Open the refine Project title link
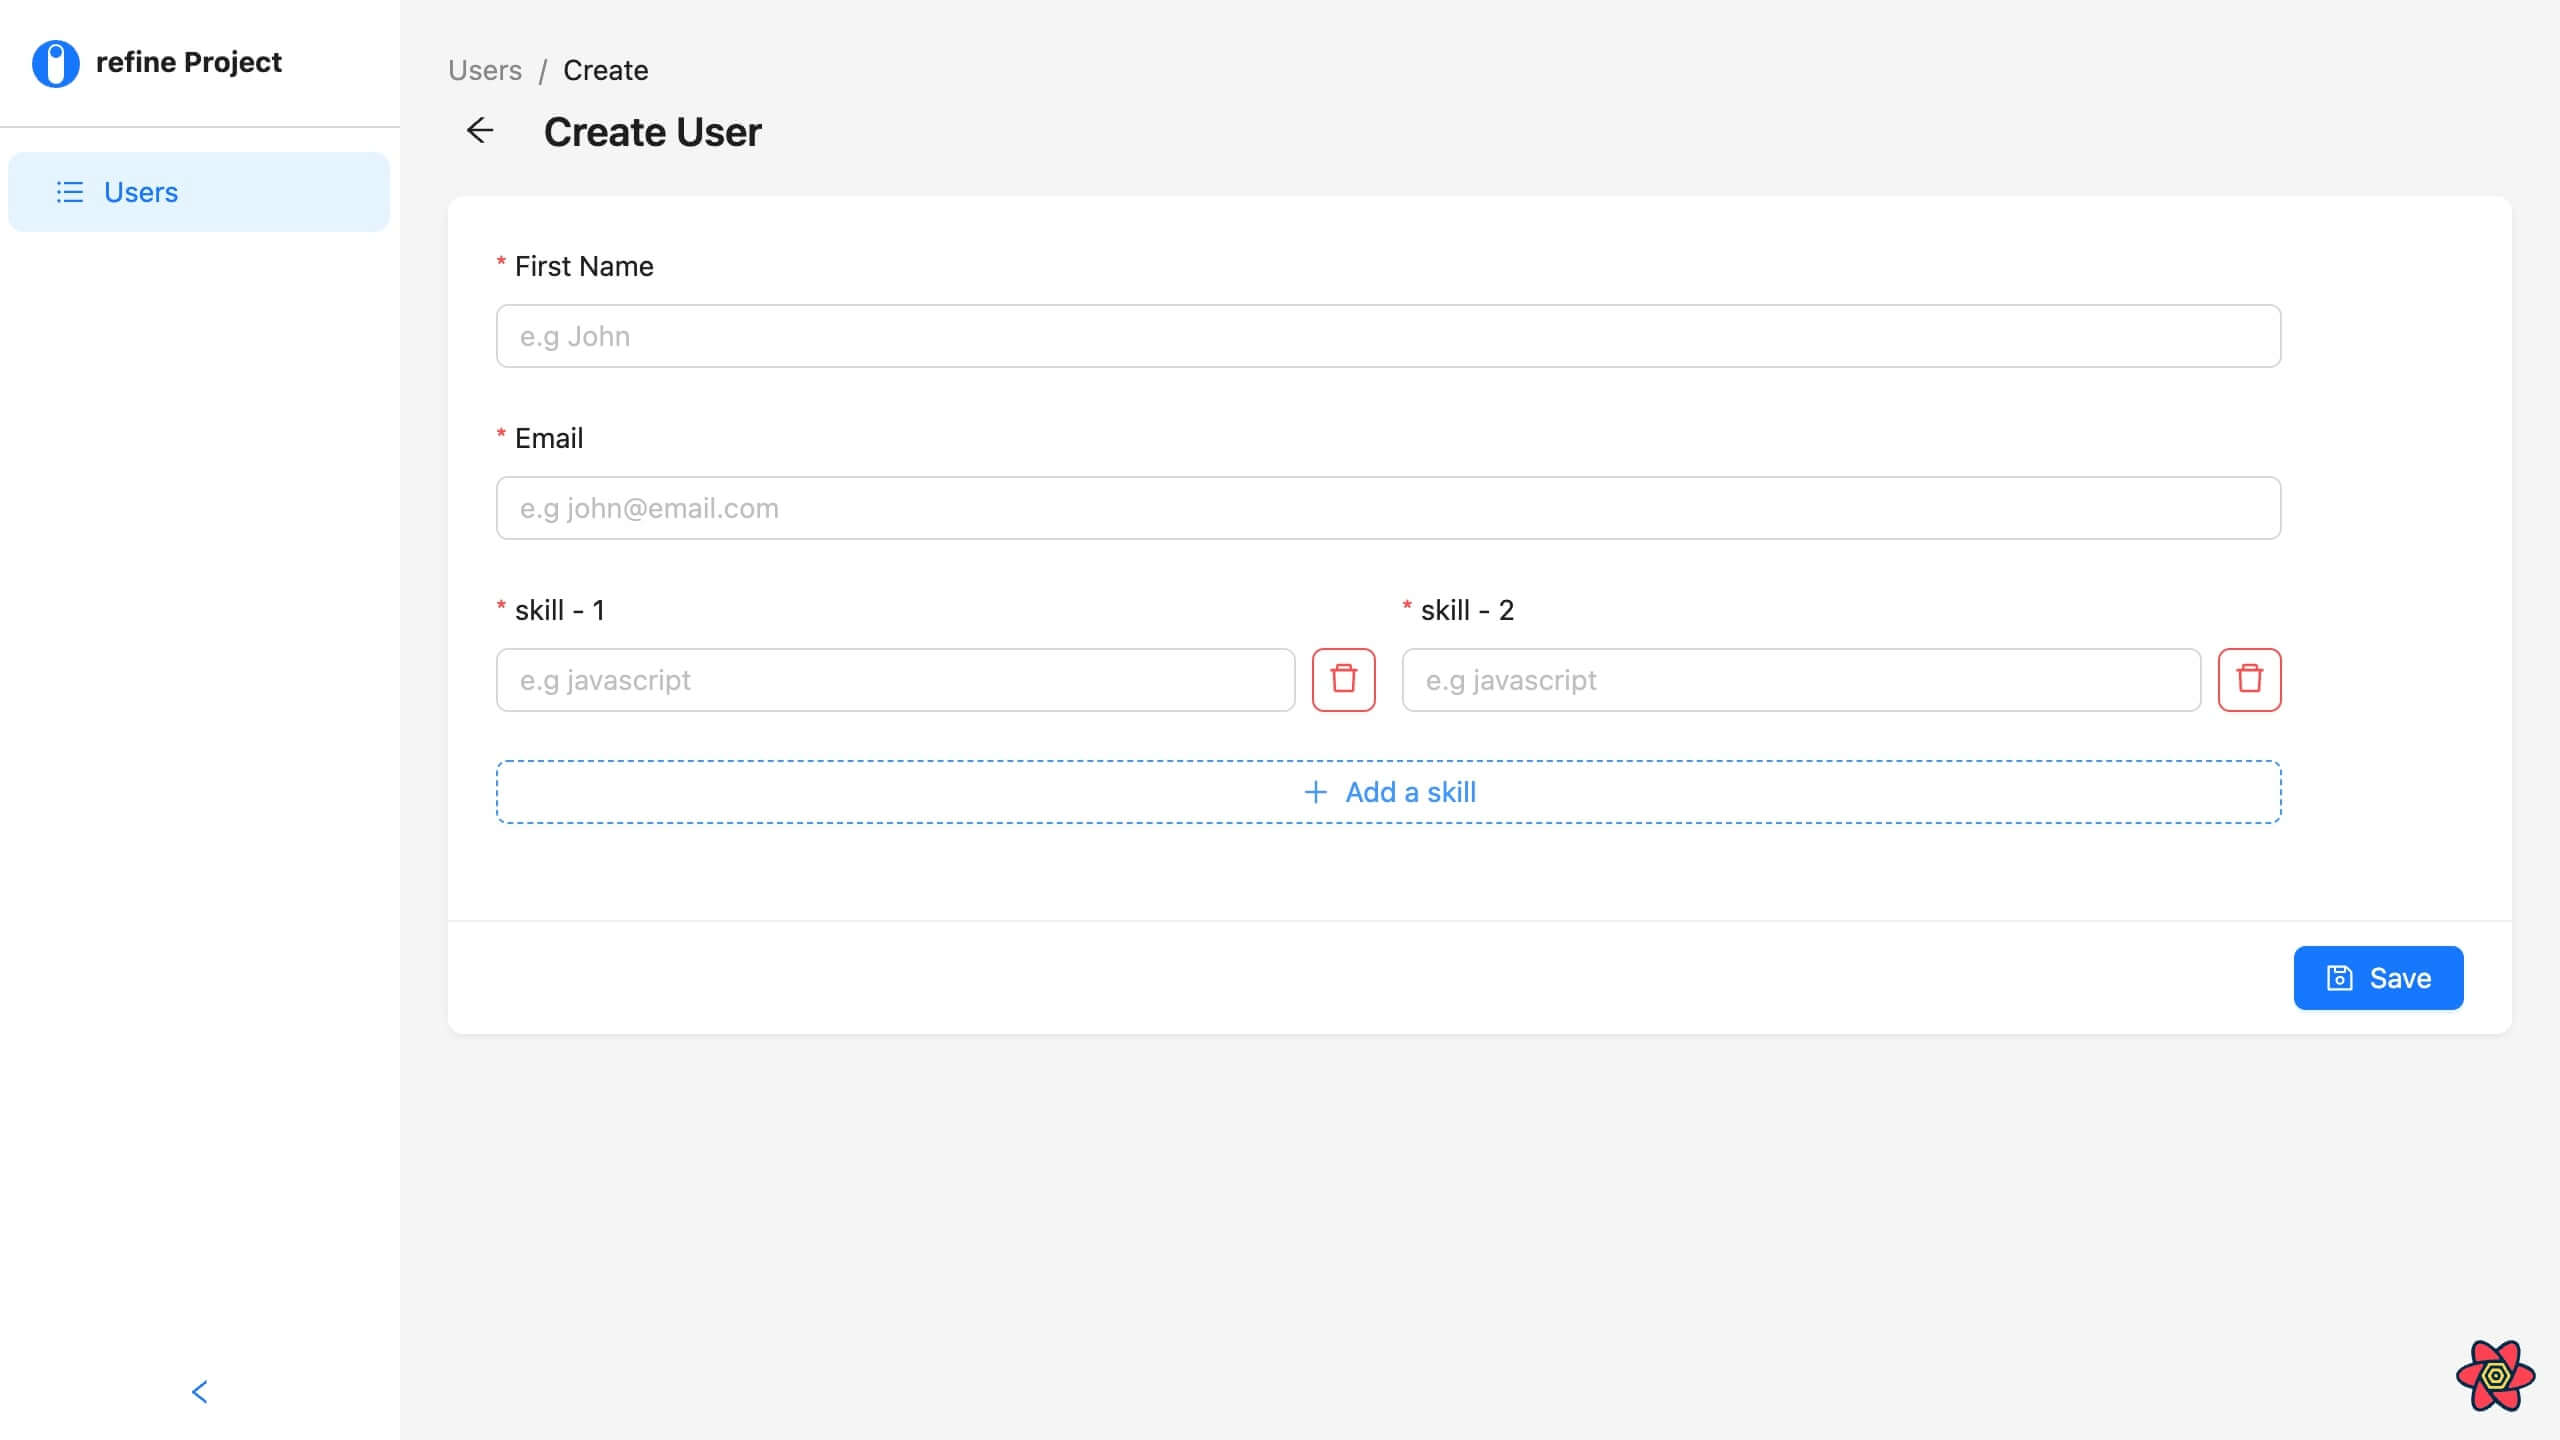The image size is (2560, 1440). tap(188, 62)
